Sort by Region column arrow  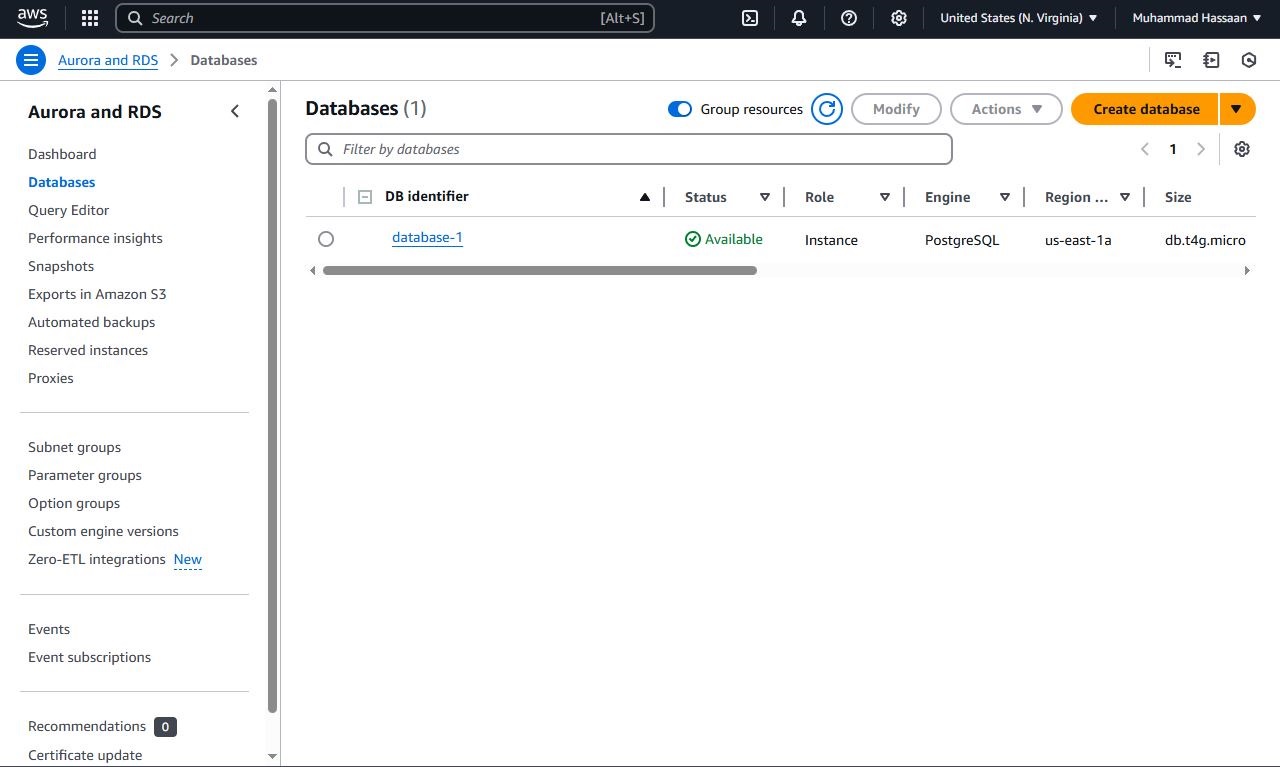click(1125, 197)
